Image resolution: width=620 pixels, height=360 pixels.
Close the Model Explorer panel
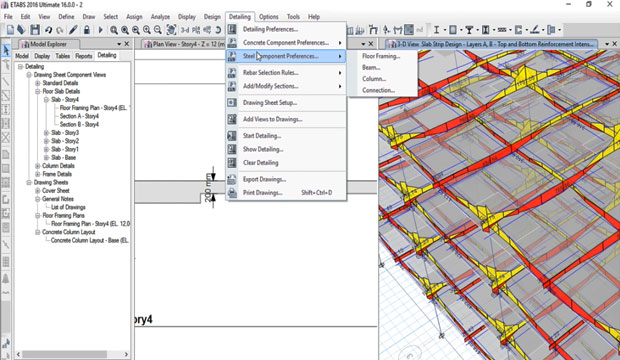click(127, 44)
